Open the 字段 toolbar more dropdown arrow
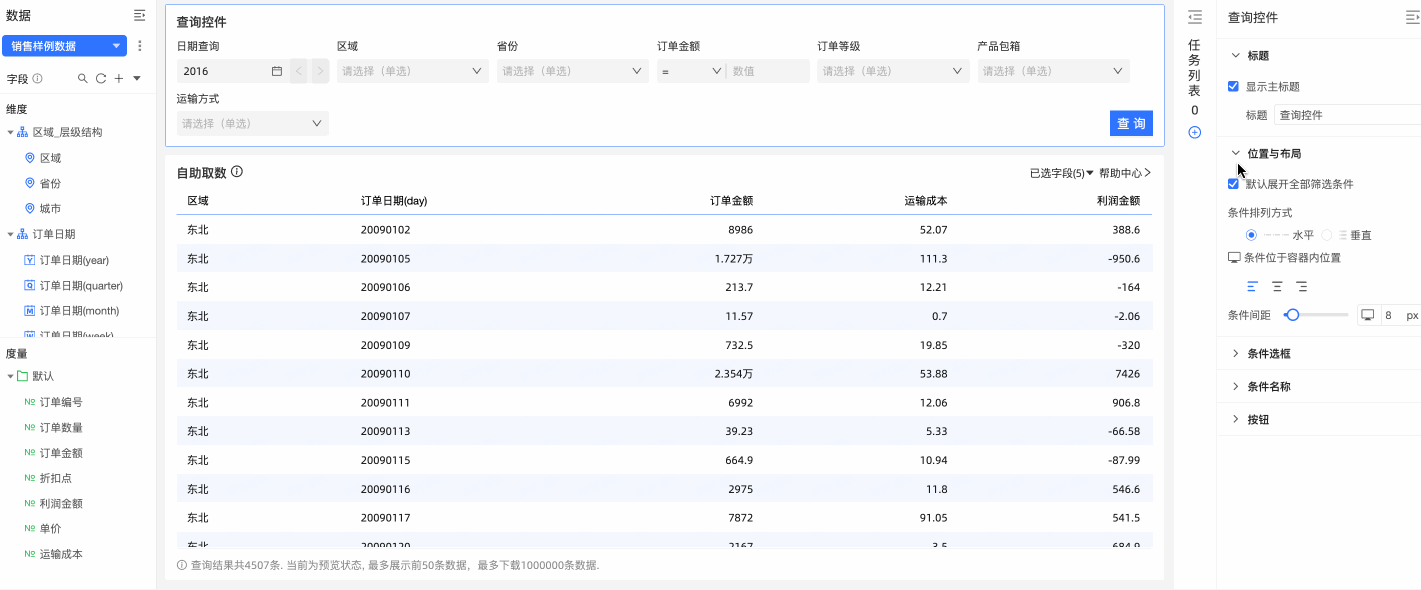Screen dimensions: 1421x590 coord(137,78)
